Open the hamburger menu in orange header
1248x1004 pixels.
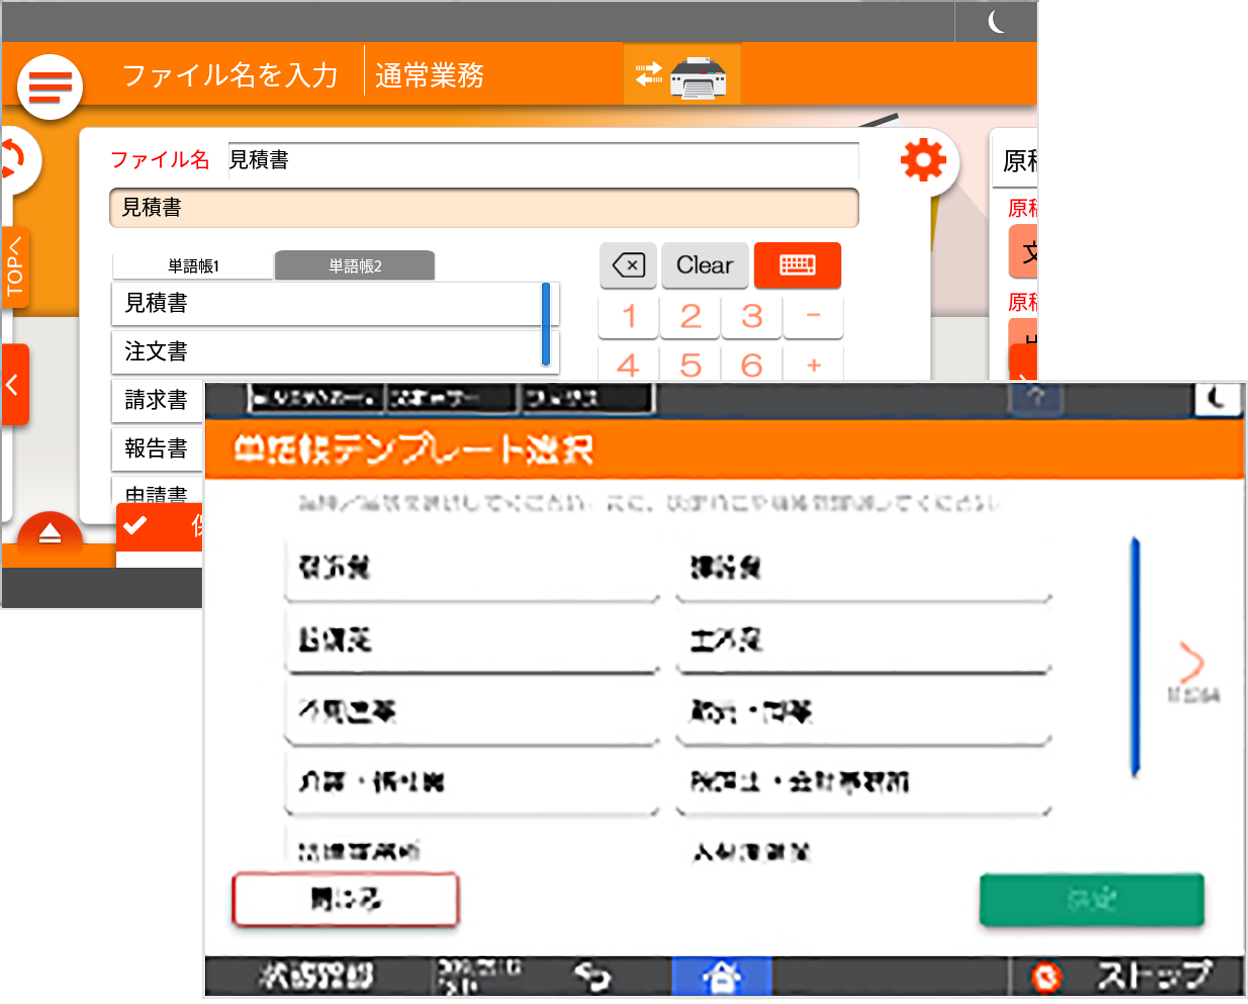click(50, 87)
